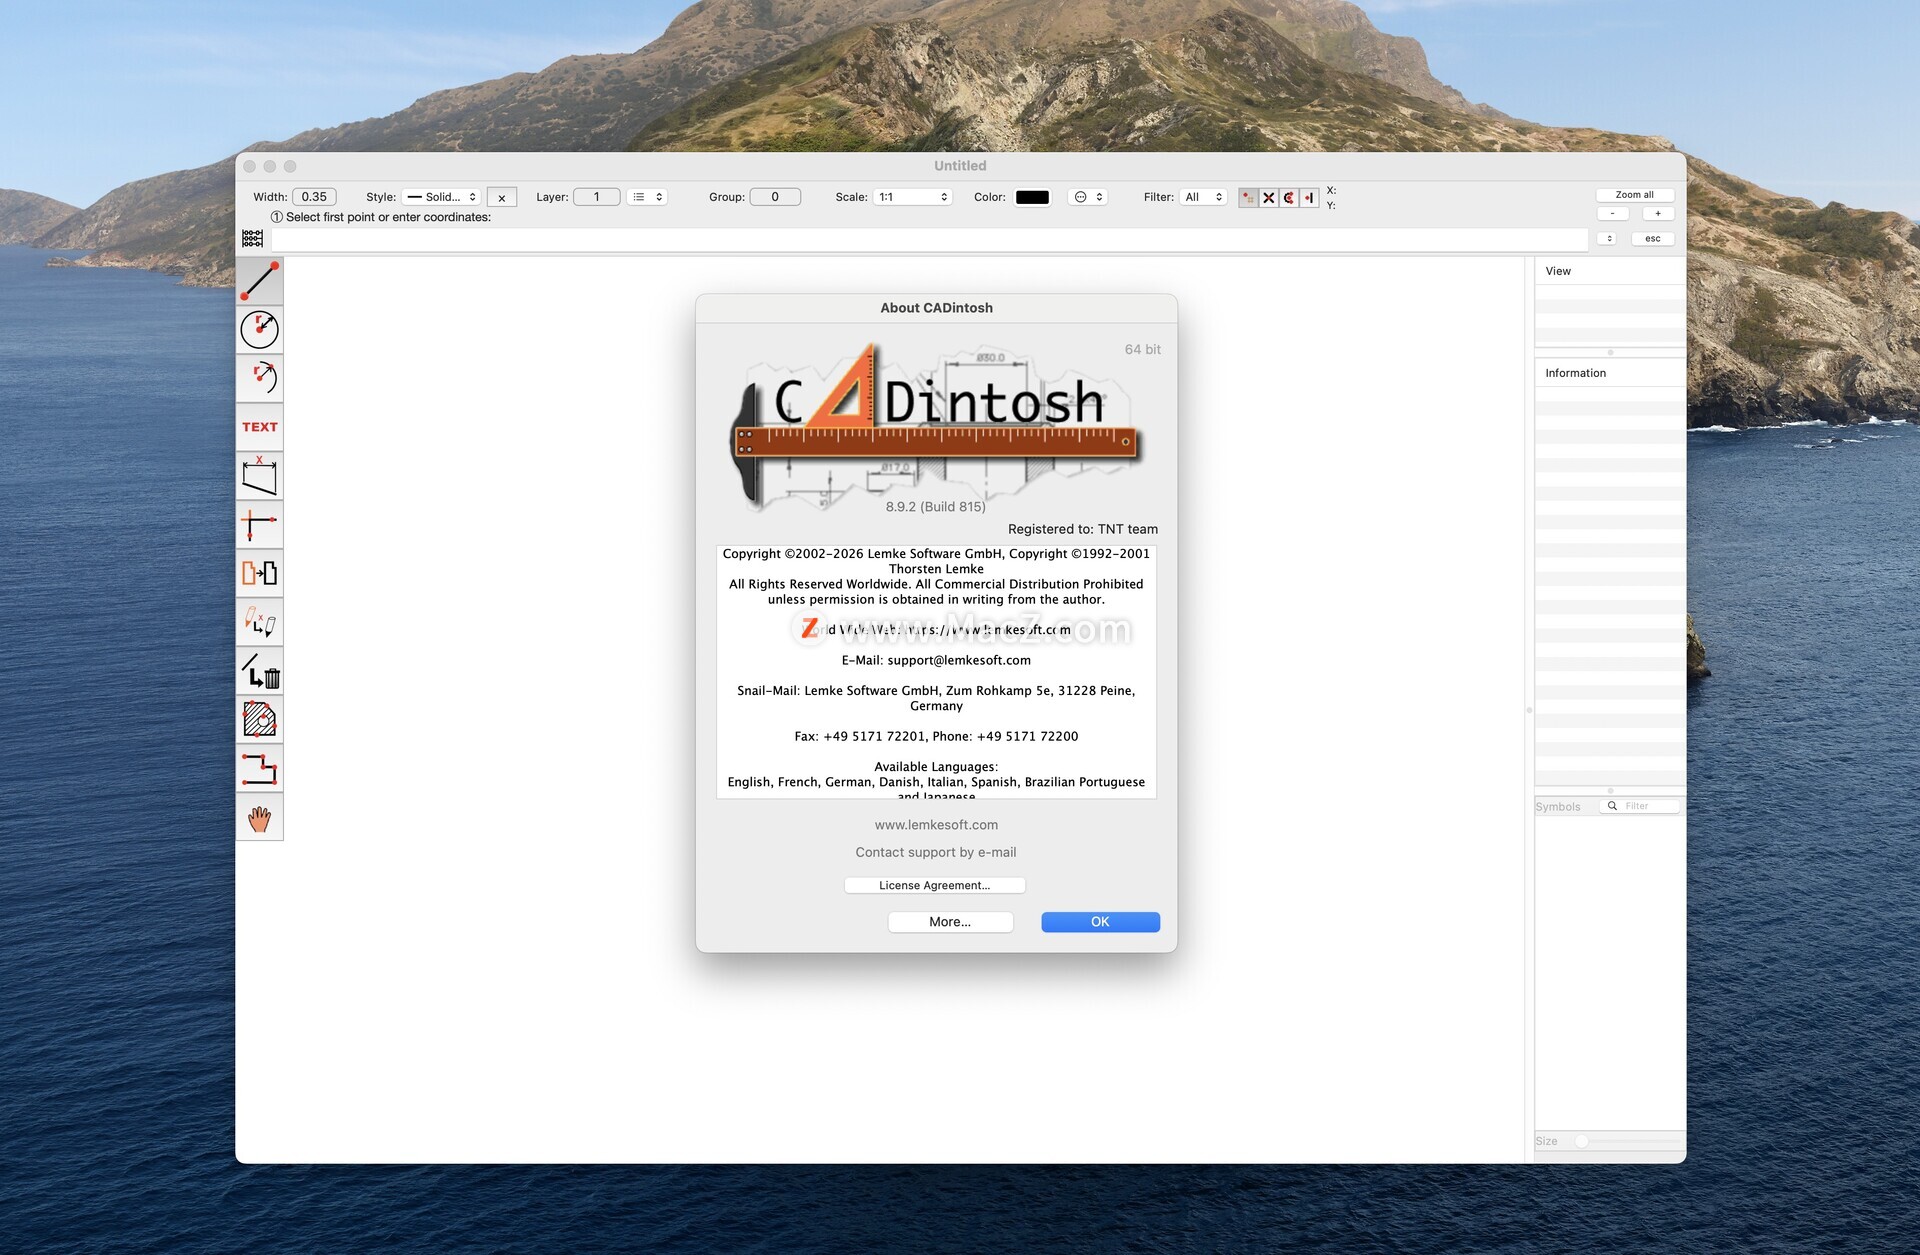Select the Hand pan tool
The image size is (1920, 1255).
260,817
